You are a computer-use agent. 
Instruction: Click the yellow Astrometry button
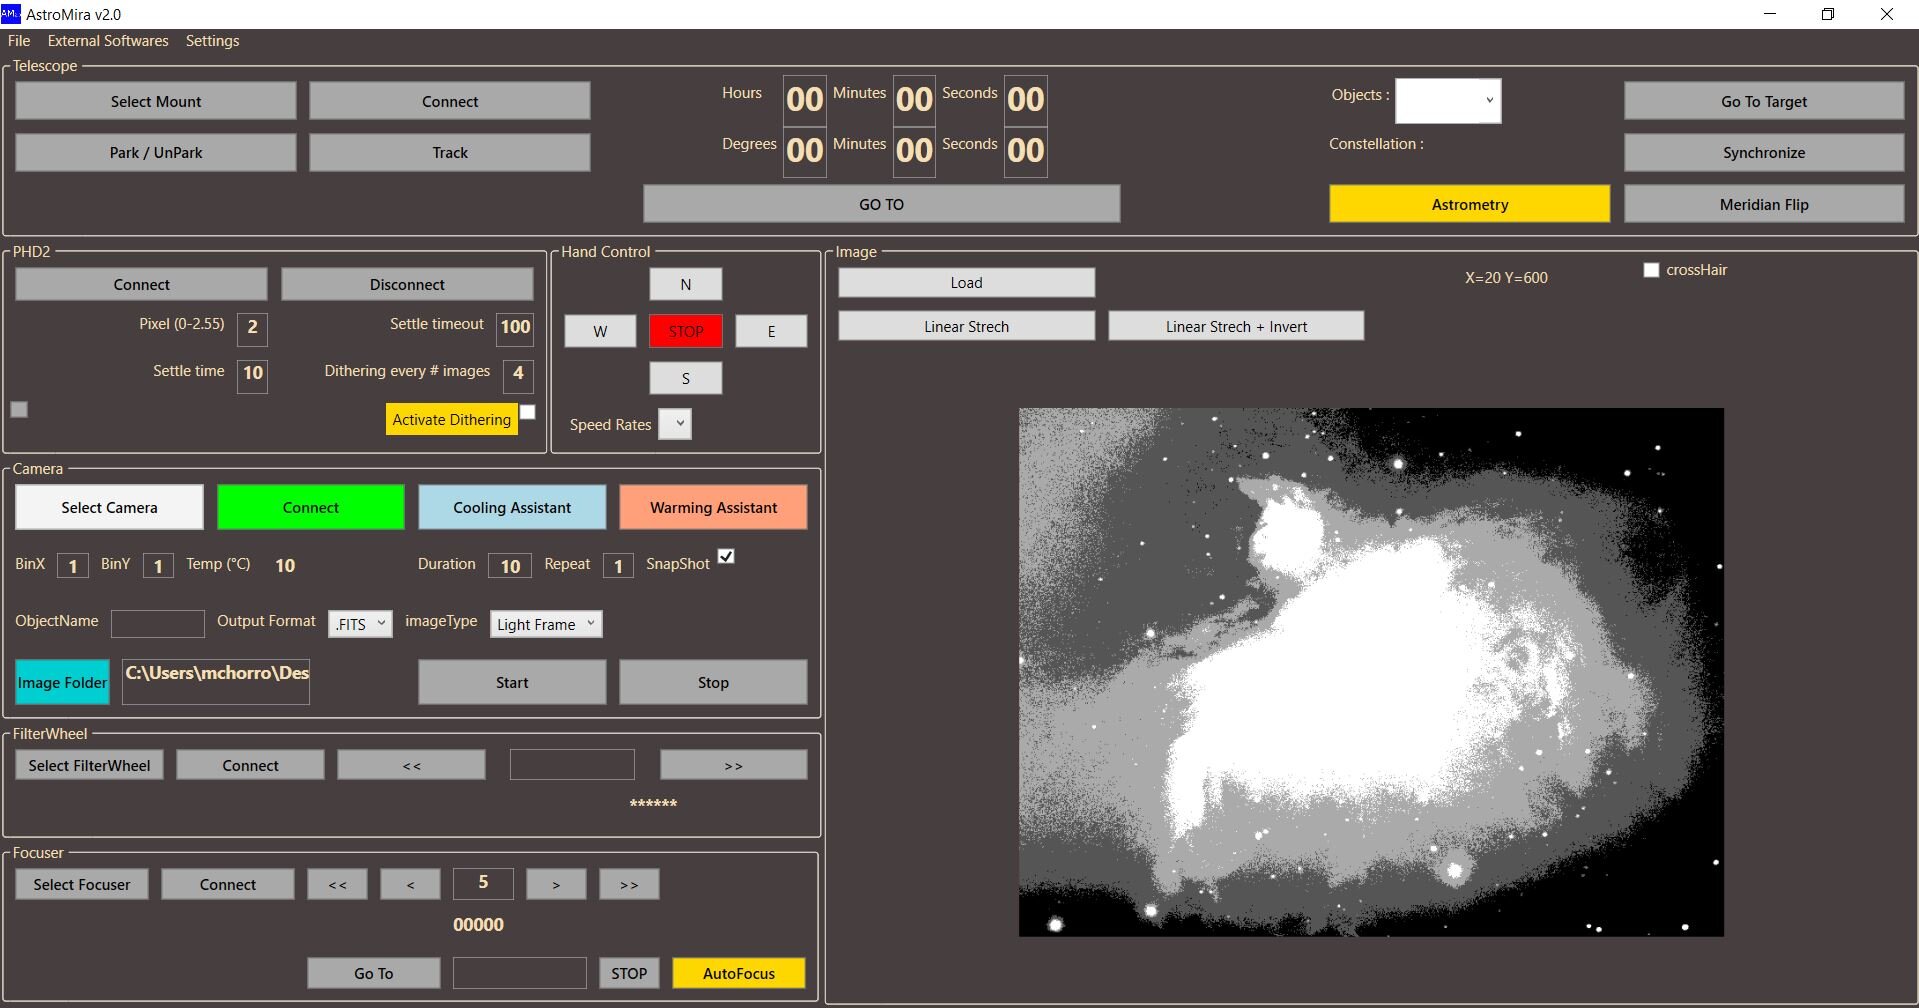click(1469, 204)
